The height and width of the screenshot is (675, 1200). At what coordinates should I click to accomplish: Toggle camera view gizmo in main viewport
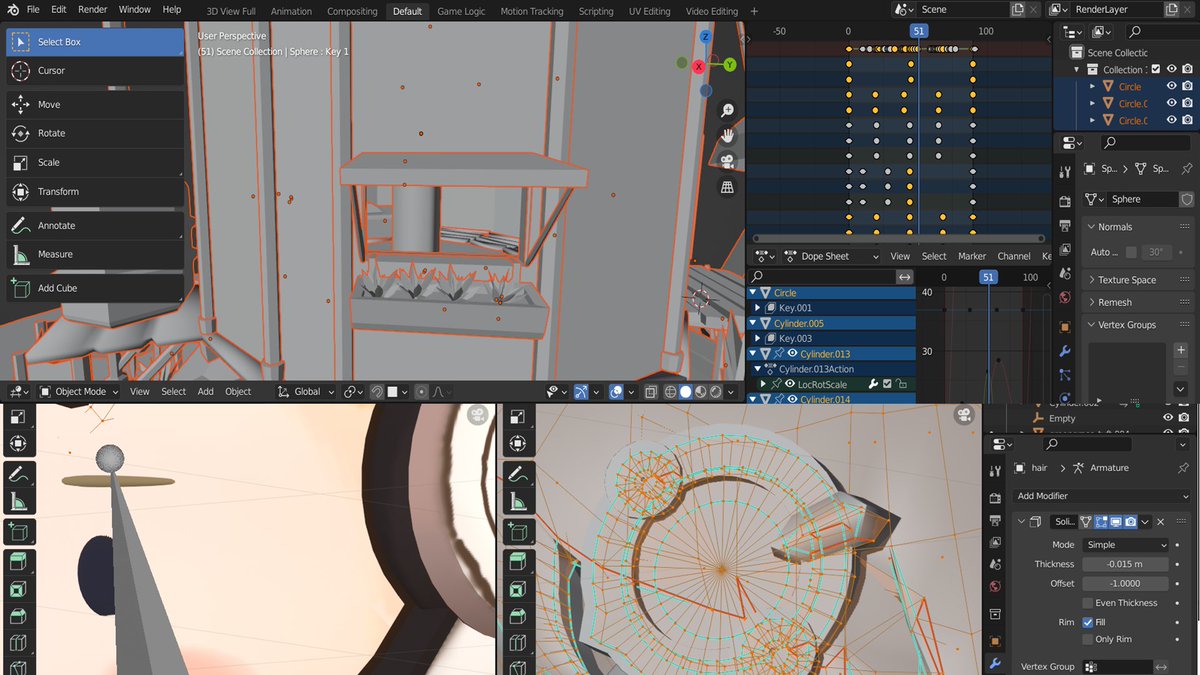727,161
